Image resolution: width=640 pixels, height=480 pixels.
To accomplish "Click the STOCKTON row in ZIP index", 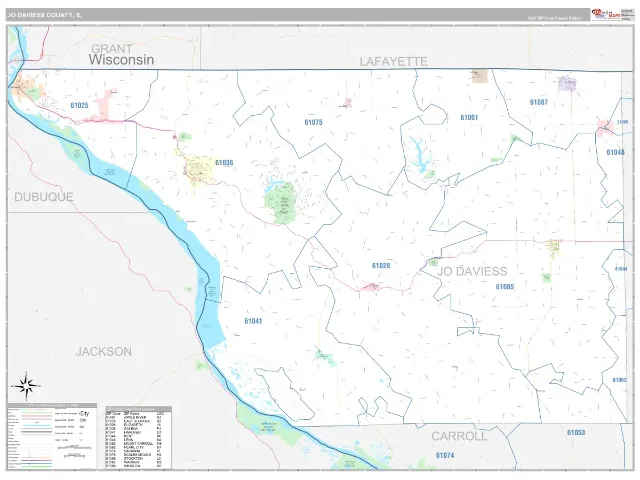I will tap(133, 458).
